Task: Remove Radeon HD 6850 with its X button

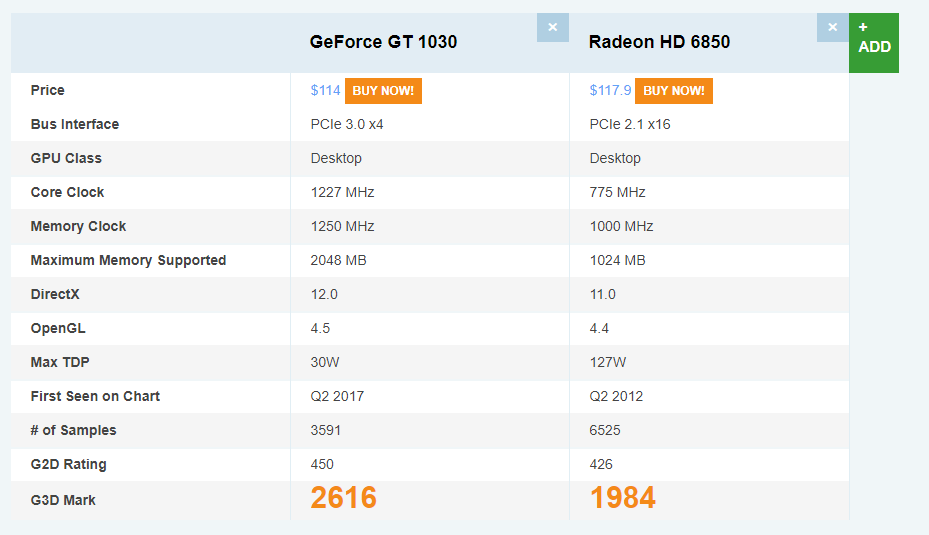Action: (832, 27)
